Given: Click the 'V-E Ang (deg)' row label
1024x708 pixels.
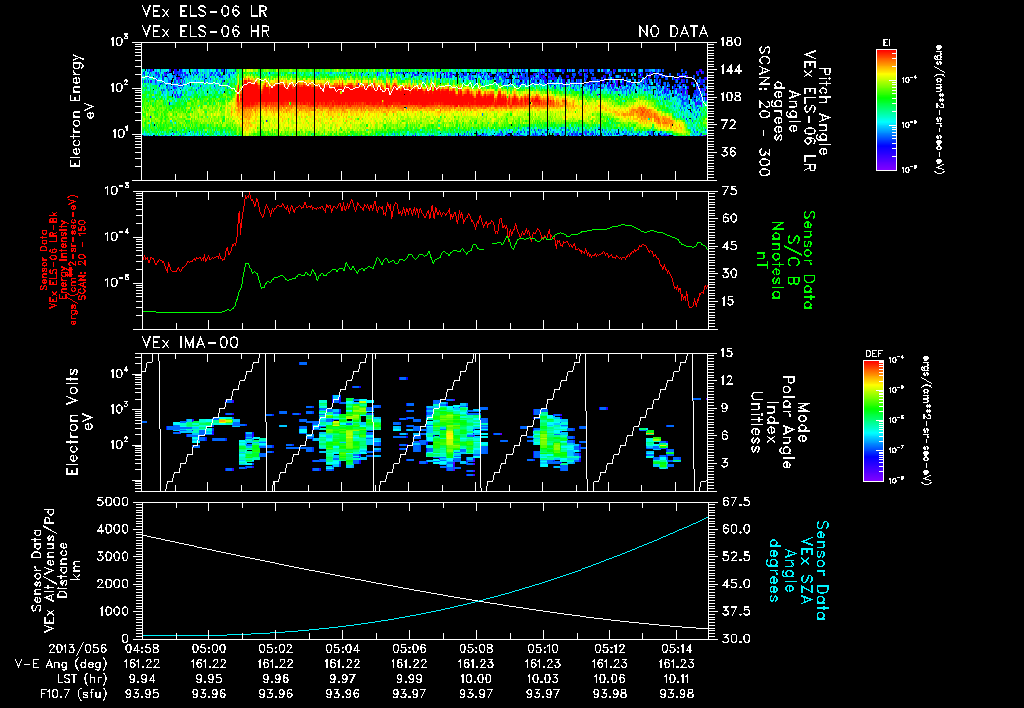Looking at the screenshot, I should click(x=61, y=664).
